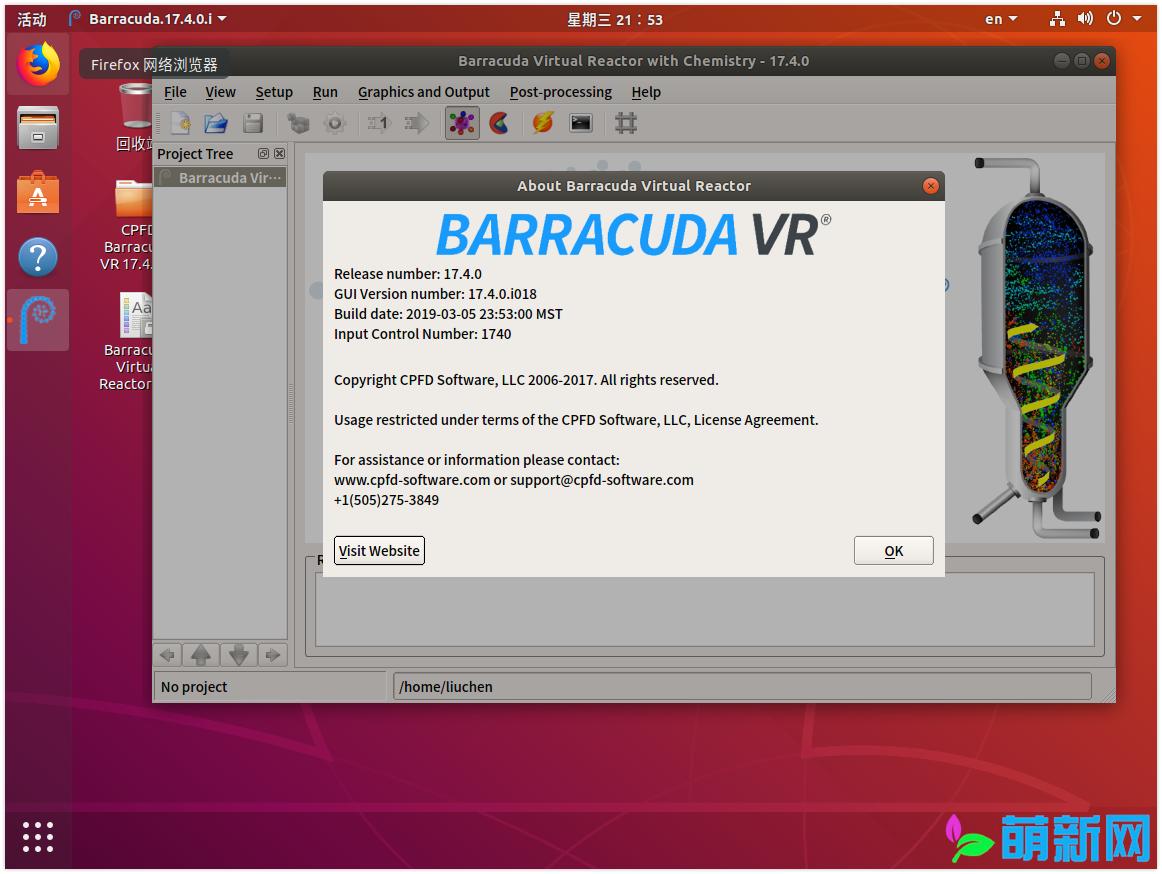Open the Post-processing menu

tap(560, 91)
